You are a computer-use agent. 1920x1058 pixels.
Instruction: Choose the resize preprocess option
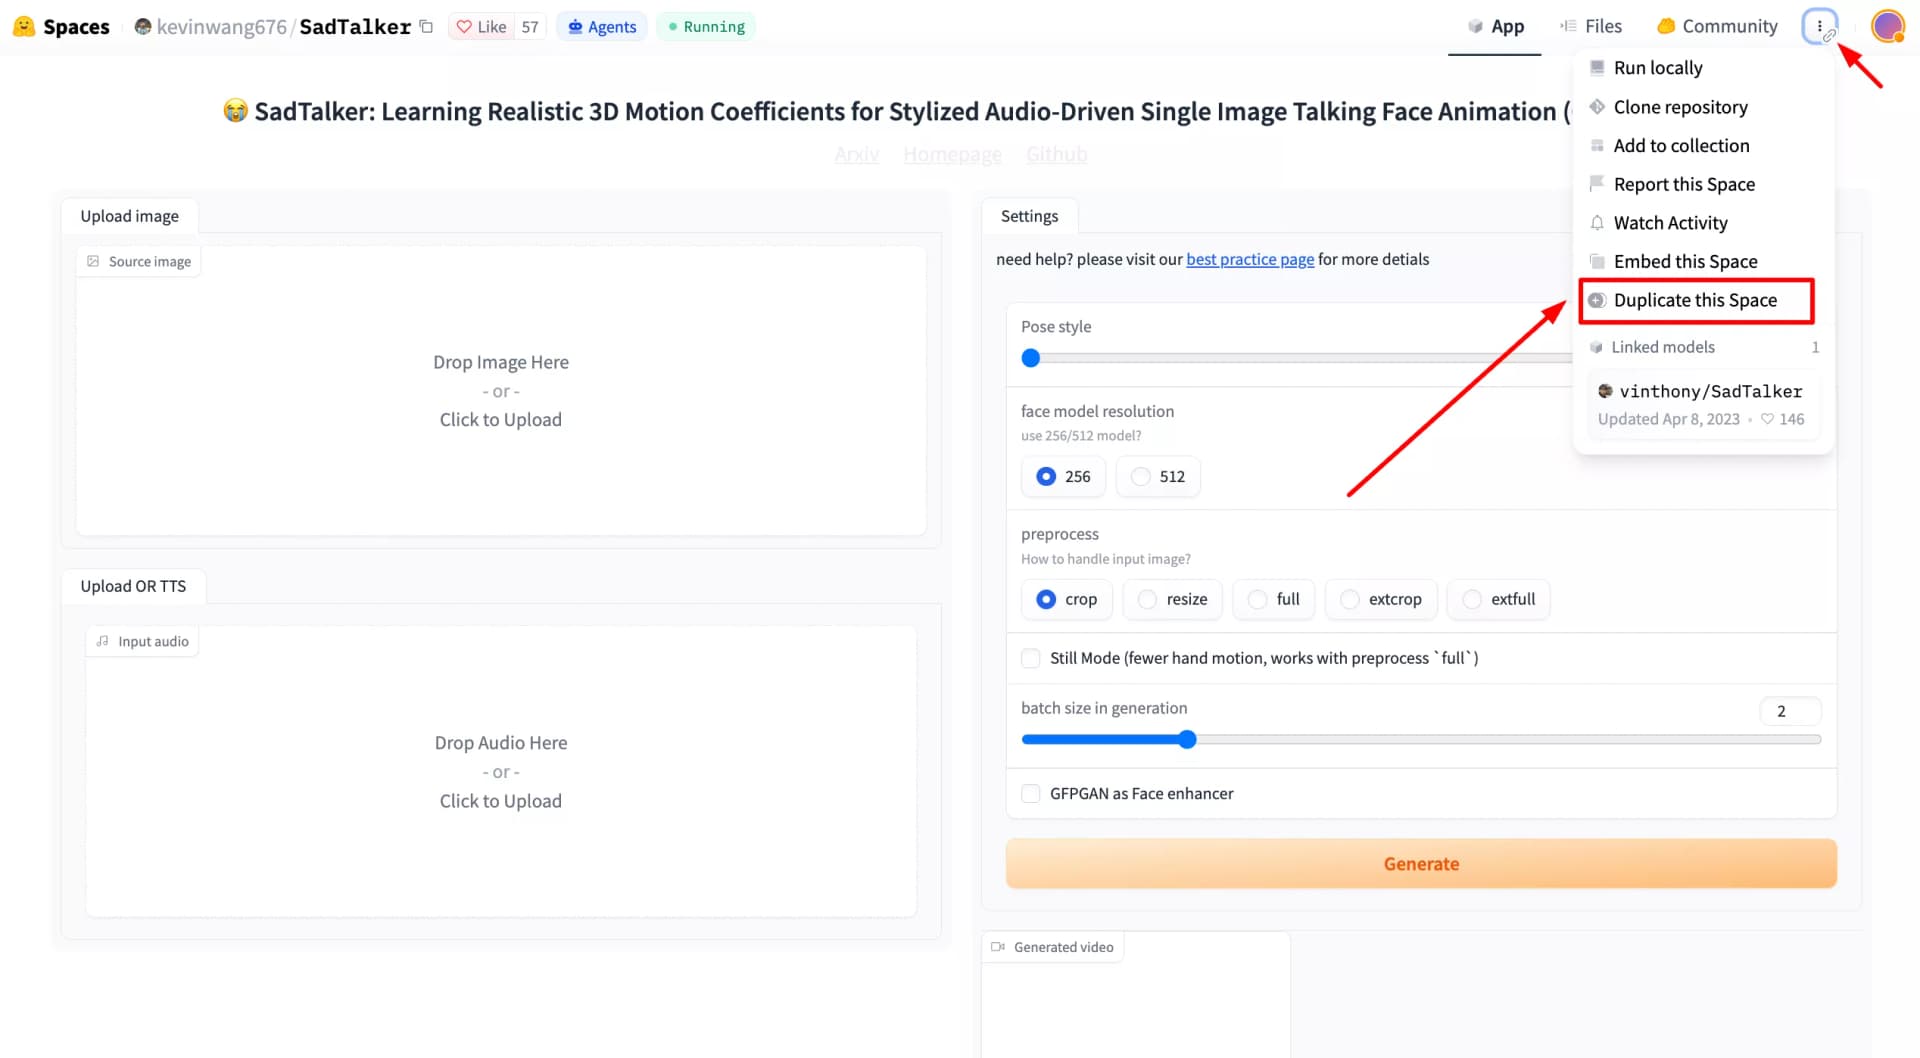tap(1172, 600)
